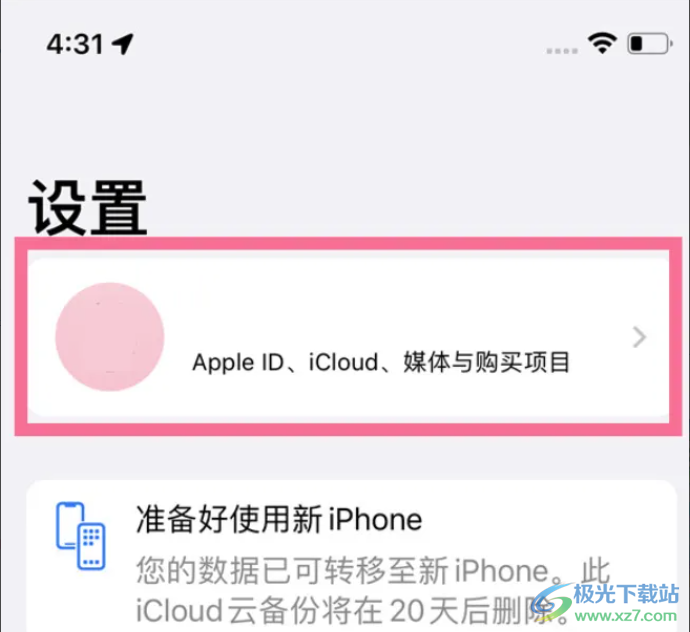The height and width of the screenshot is (632, 690).
Task: Tap the keypad phone in the transfer icon
Action: coord(91,546)
